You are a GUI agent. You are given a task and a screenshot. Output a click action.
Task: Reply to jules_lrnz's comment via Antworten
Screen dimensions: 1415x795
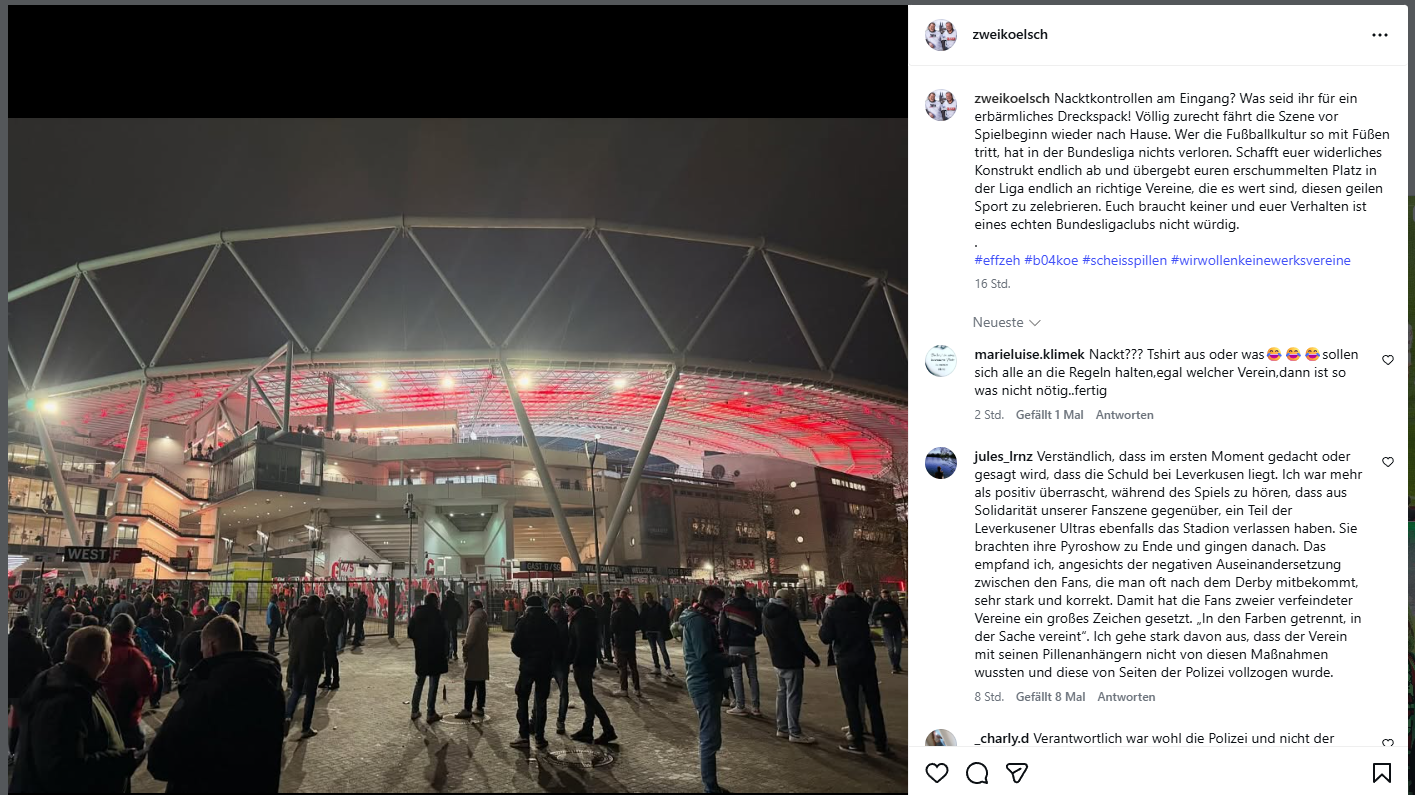pos(1126,697)
